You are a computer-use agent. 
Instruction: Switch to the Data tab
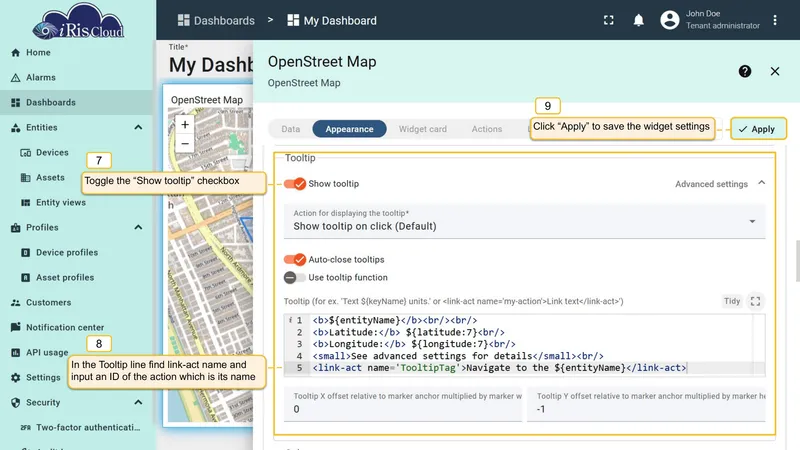pos(291,129)
